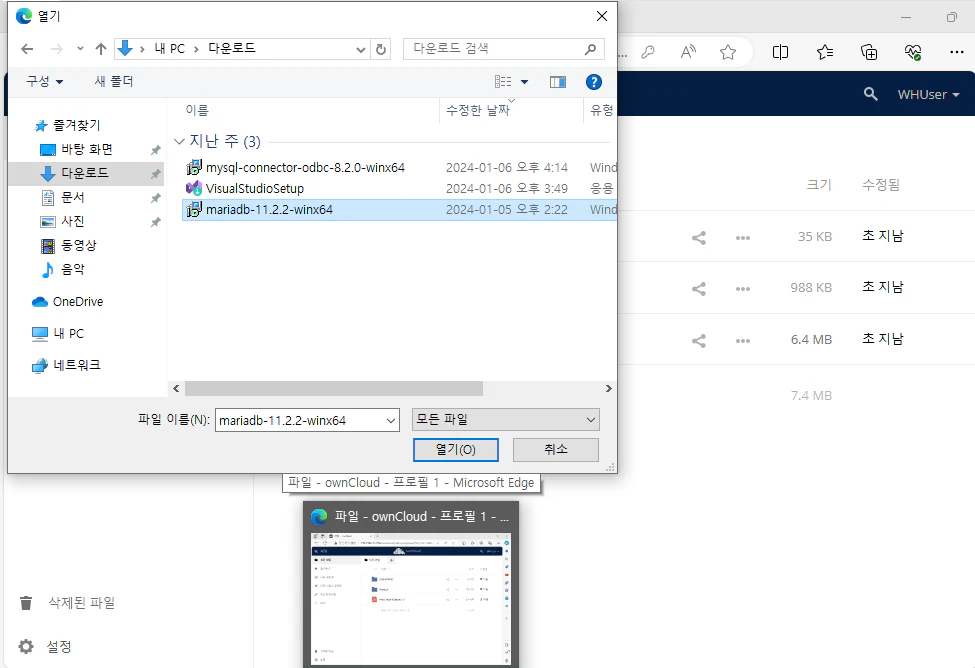Select 다운로드 in navigation pane

[85, 173]
